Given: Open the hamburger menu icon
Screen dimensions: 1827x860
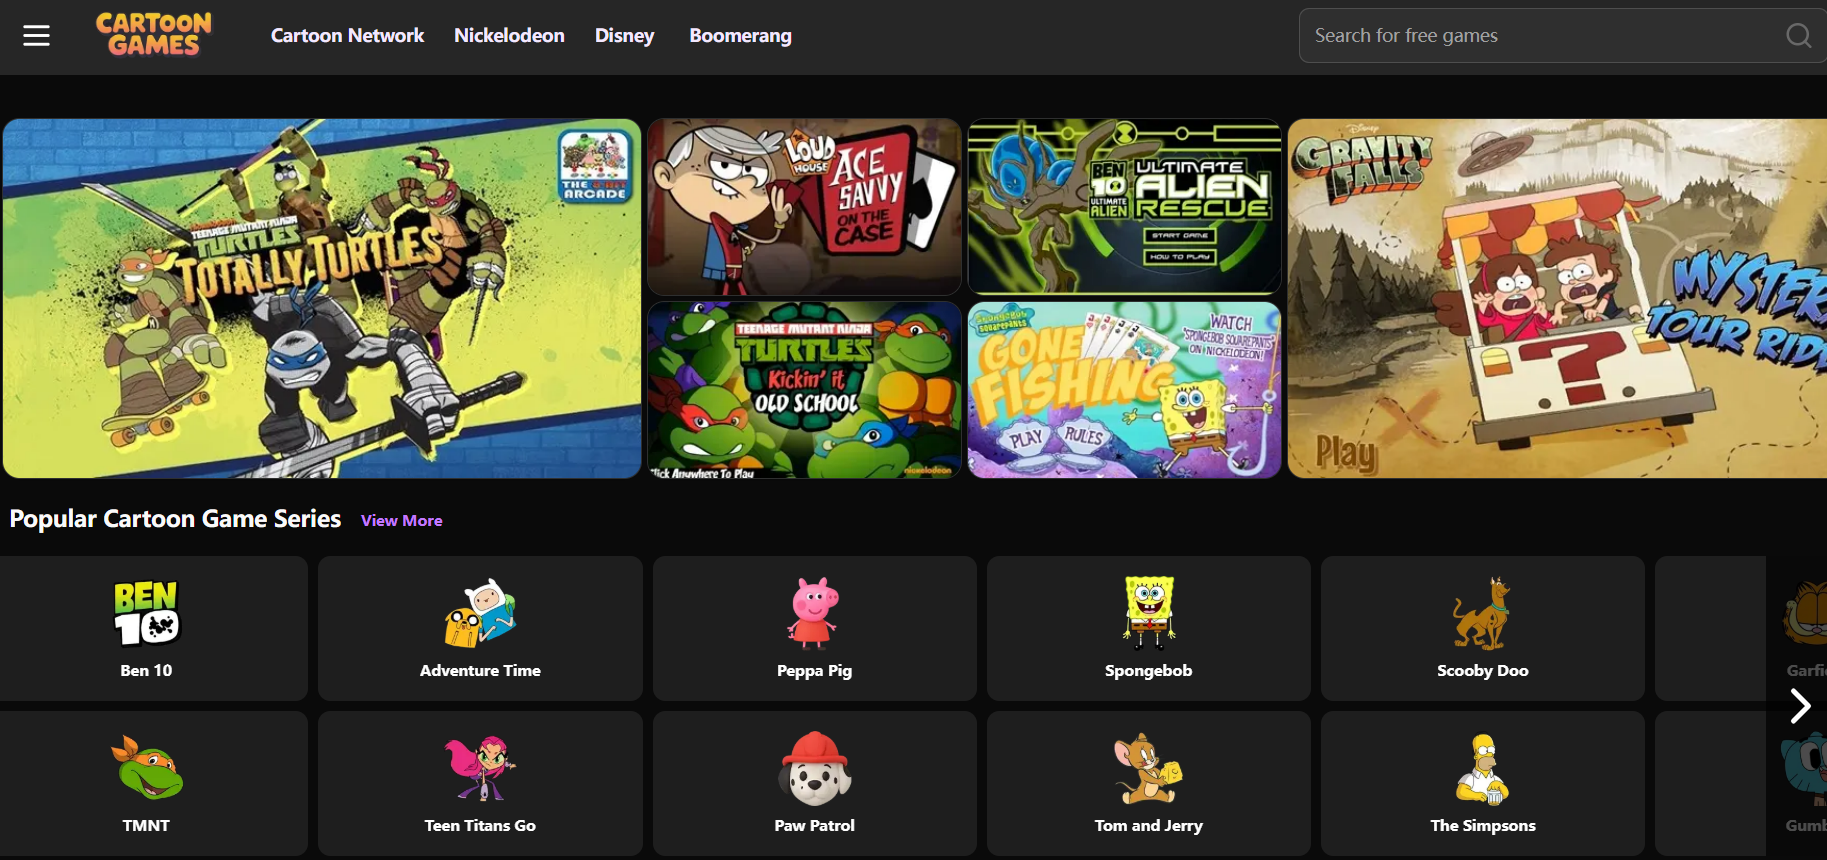Looking at the screenshot, I should [37, 36].
